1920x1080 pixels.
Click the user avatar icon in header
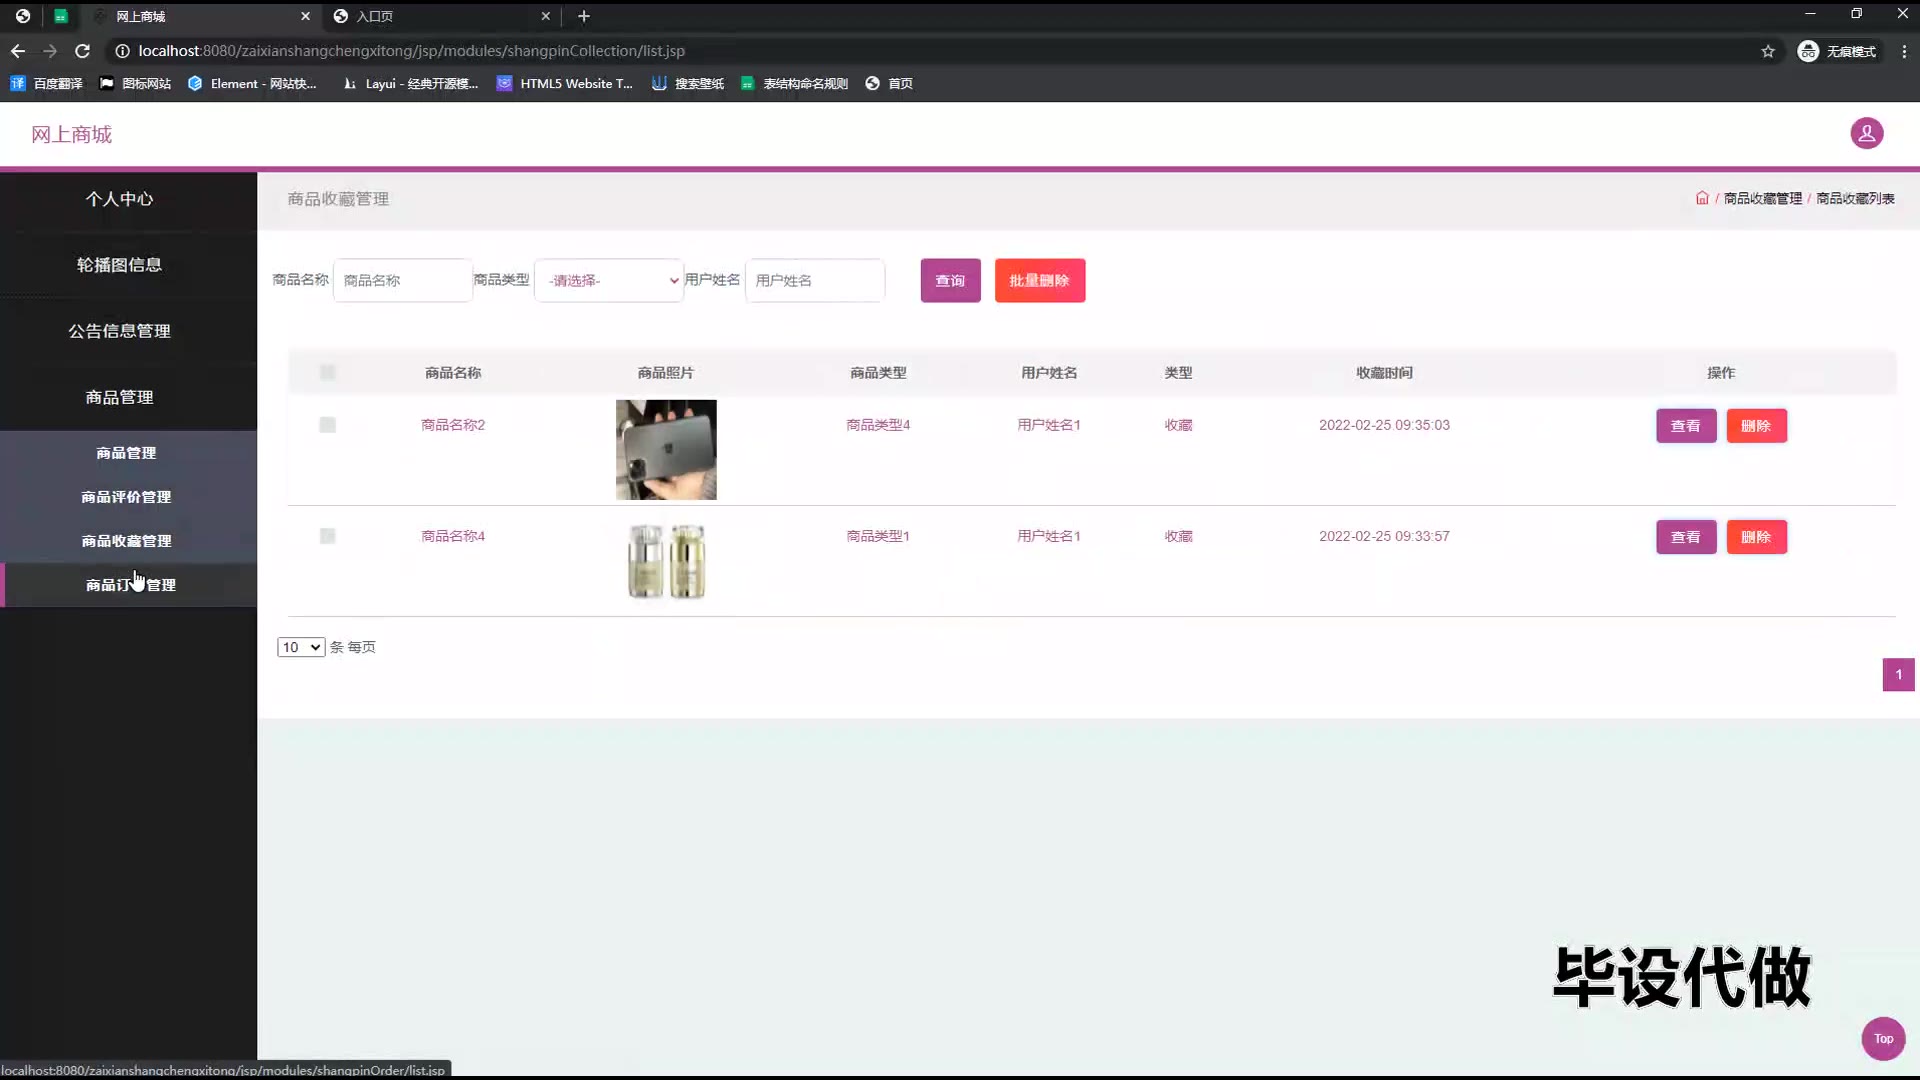tap(1866, 133)
